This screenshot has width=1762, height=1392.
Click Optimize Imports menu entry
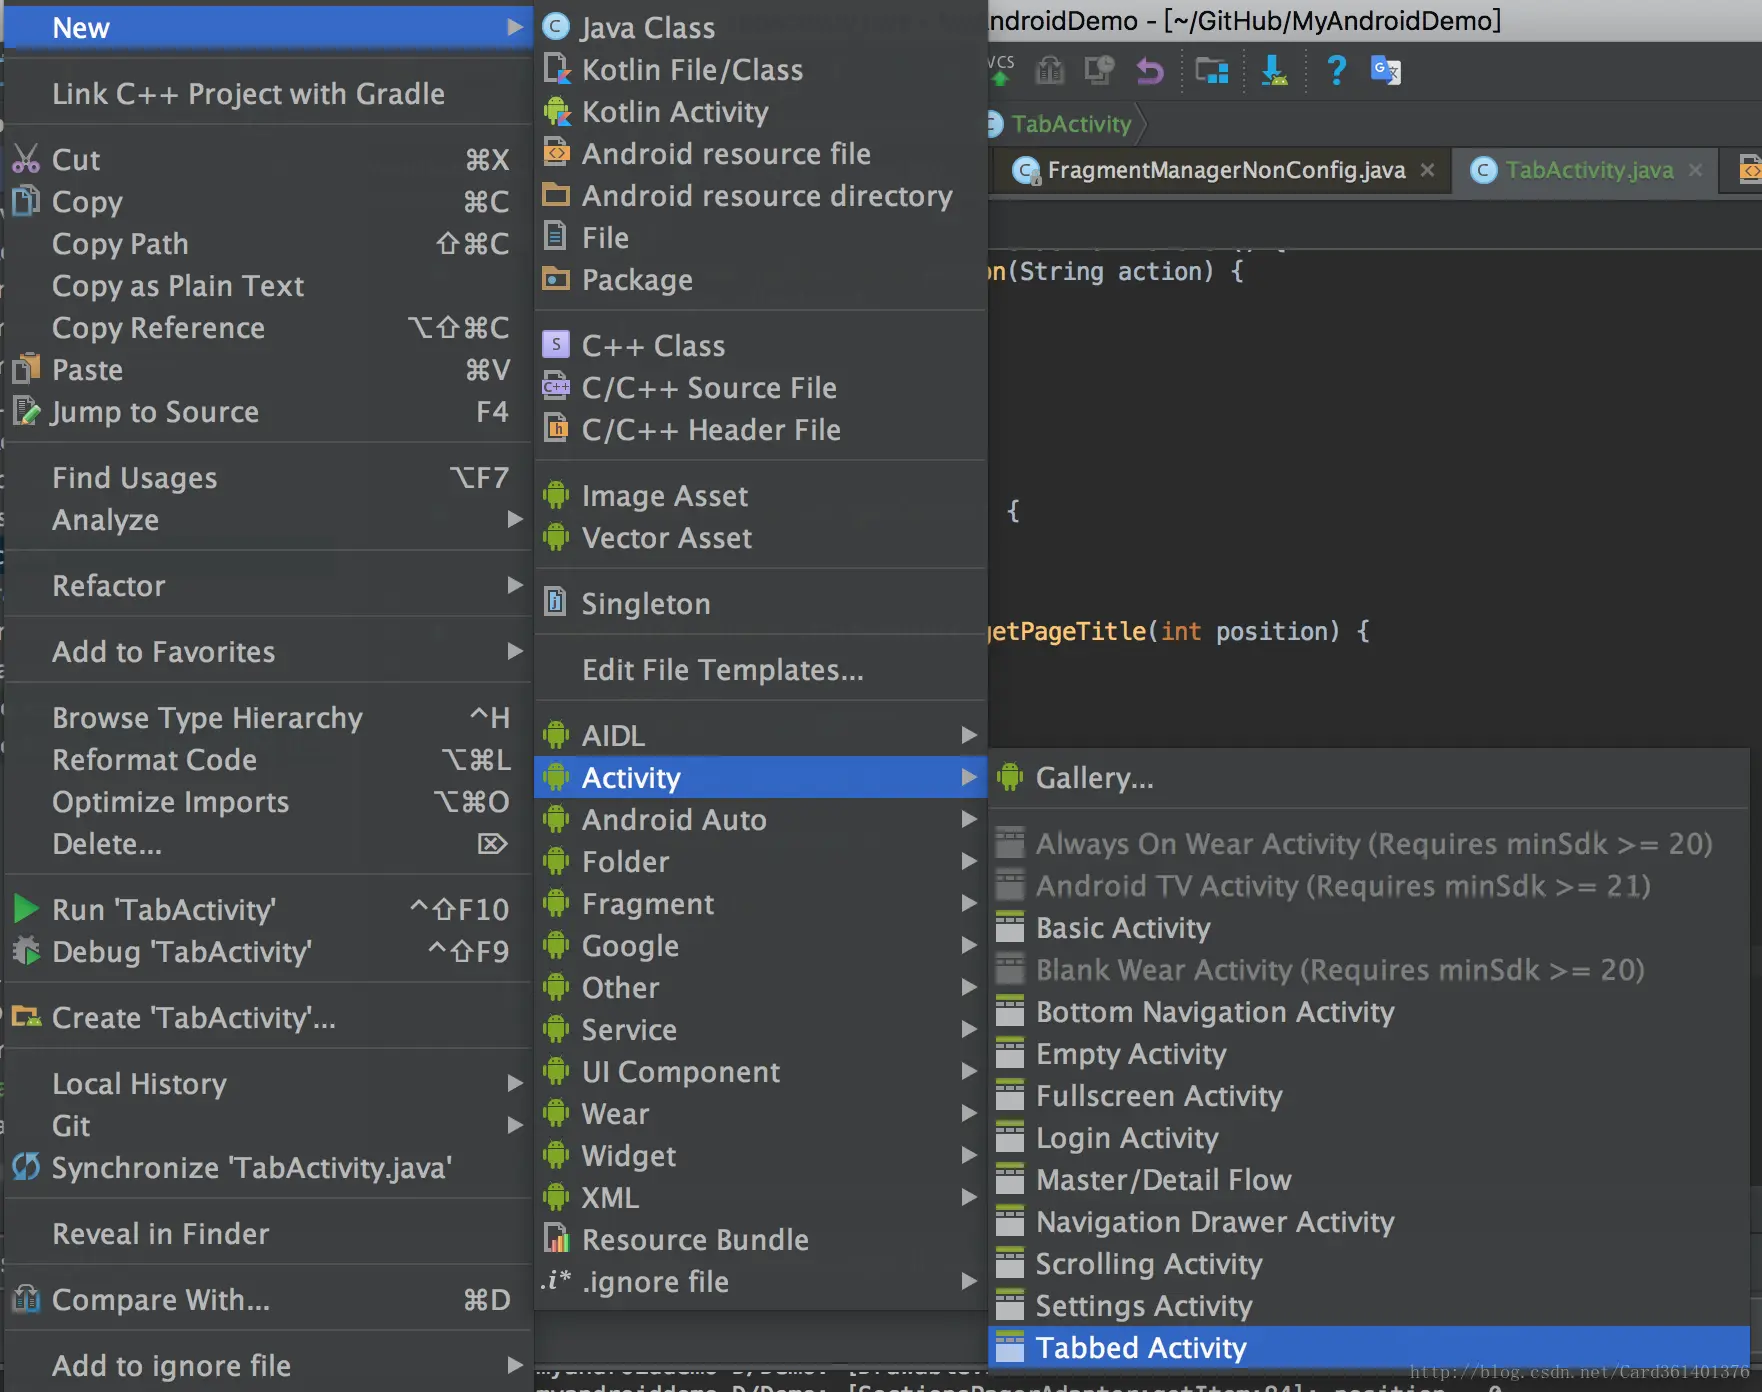tap(268, 801)
